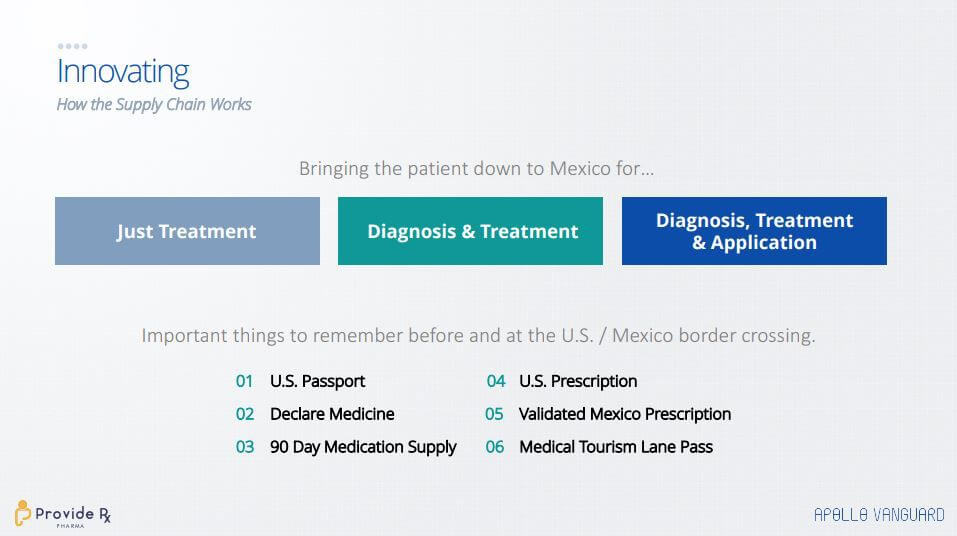Viewport: 957px width, 536px height.
Task: Click the Important things to remember sentence
Action: [478, 336]
